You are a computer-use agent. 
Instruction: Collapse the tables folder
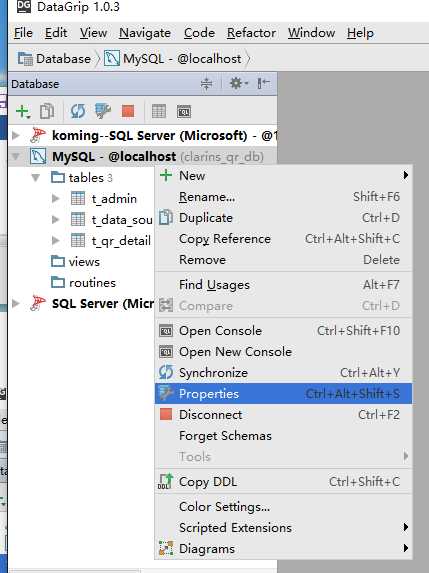[x=35, y=178]
